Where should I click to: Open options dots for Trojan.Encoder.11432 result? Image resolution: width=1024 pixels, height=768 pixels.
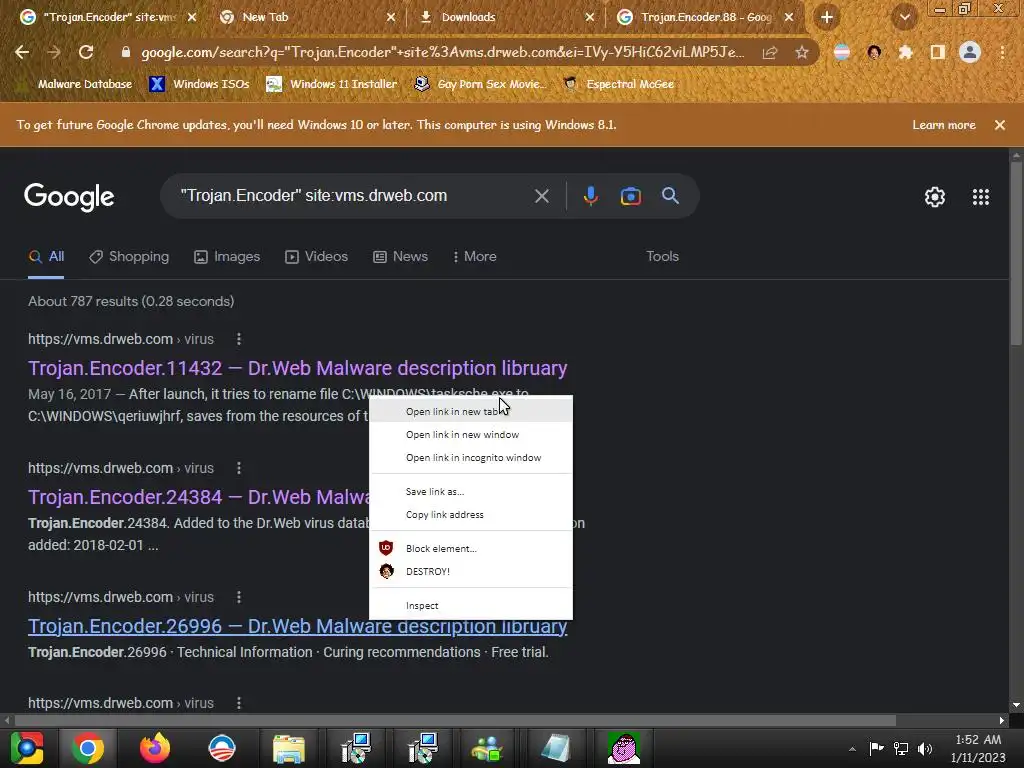(x=239, y=339)
